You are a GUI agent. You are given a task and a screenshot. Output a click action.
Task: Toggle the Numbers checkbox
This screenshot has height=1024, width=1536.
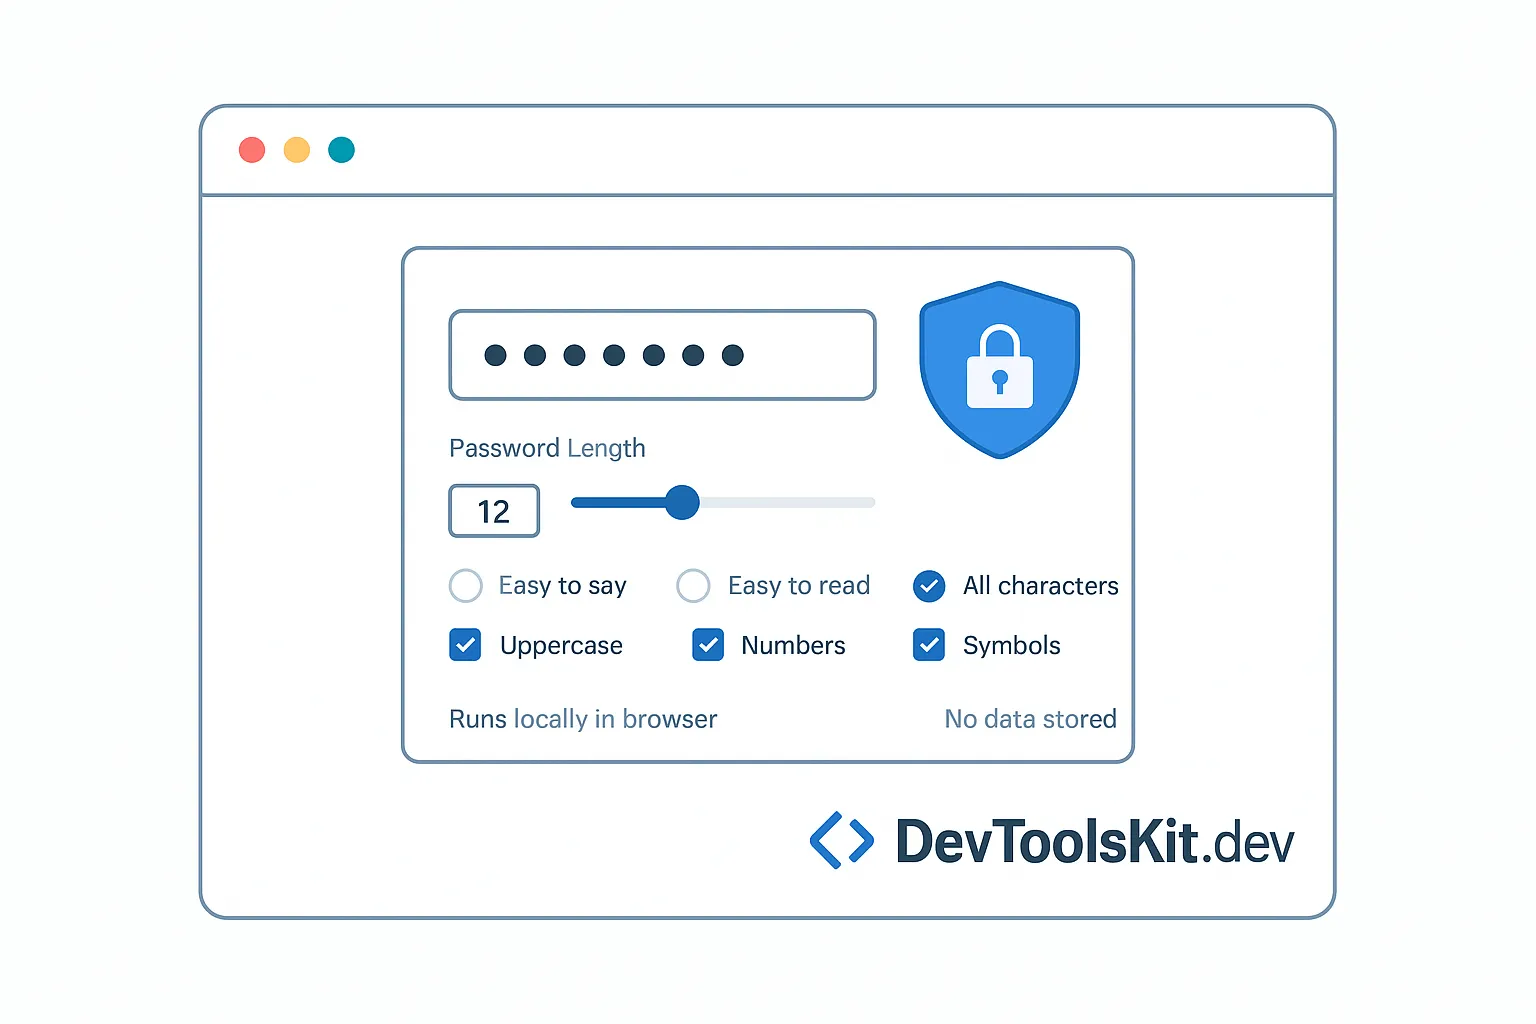coord(708,645)
